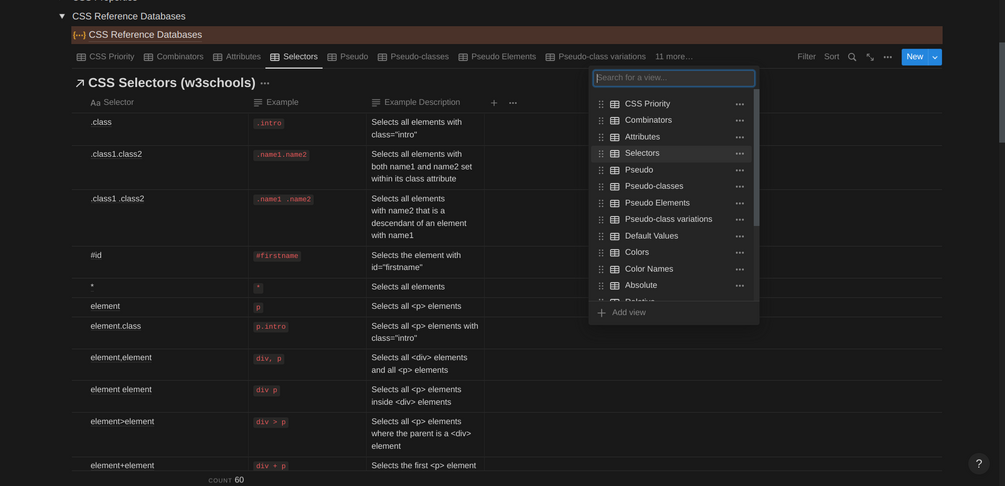The width and height of the screenshot is (1005, 486).
Task: Open three-dots options for Pseudo view
Action: (x=740, y=171)
